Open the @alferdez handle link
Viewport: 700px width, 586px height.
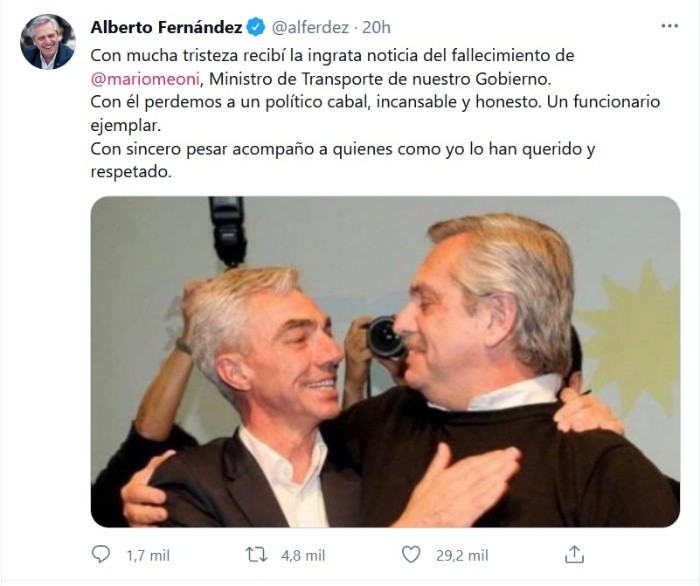pyautogui.click(x=310, y=27)
